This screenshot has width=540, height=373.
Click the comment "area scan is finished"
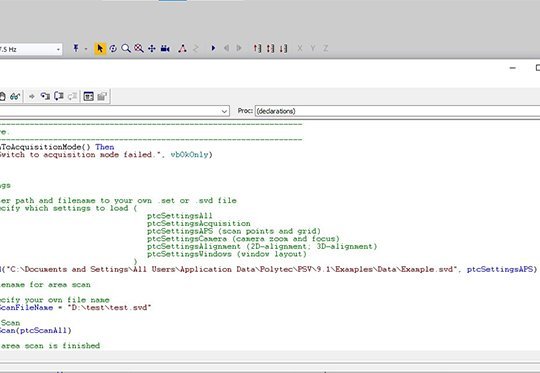click(x=50, y=345)
